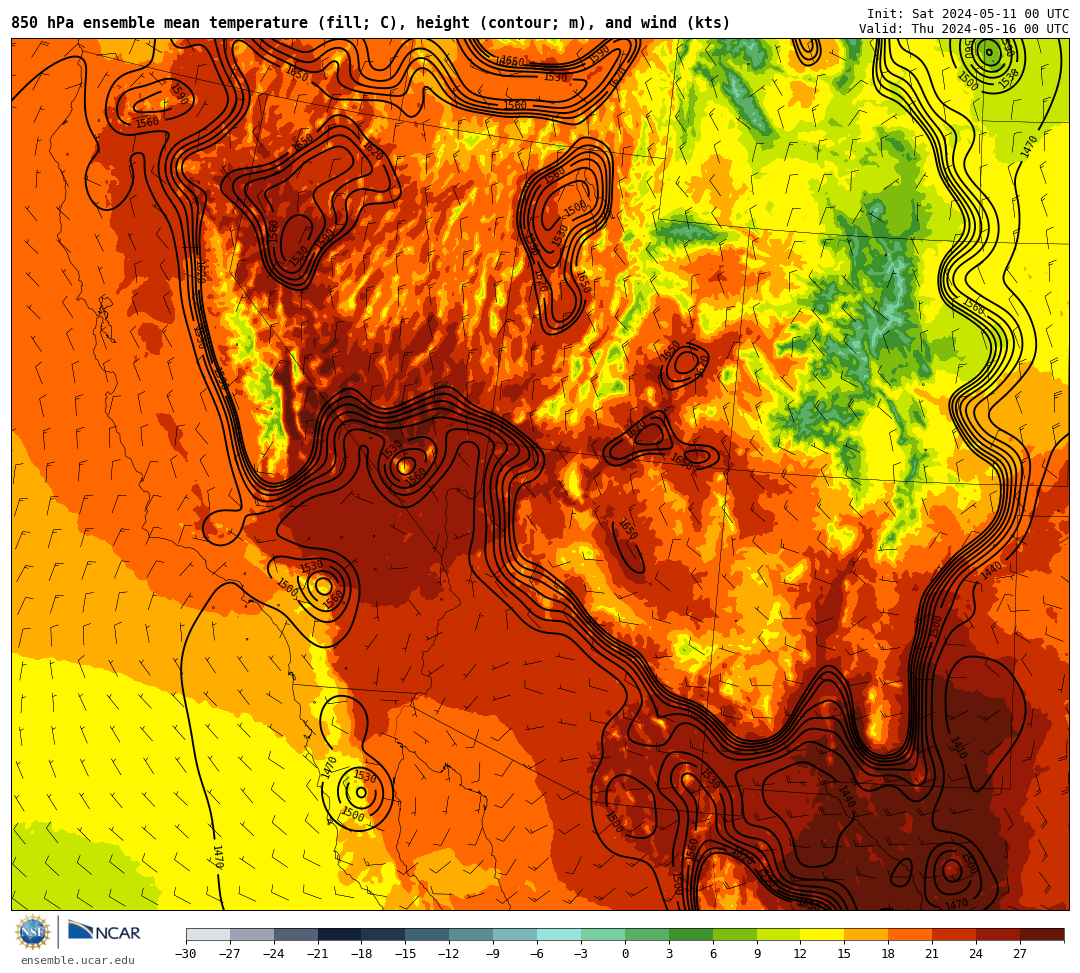Click the light orange 15 to 18 colorbar segment
The height and width of the screenshot is (973, 1080).
pyautogui.click(x=866, y=934)
